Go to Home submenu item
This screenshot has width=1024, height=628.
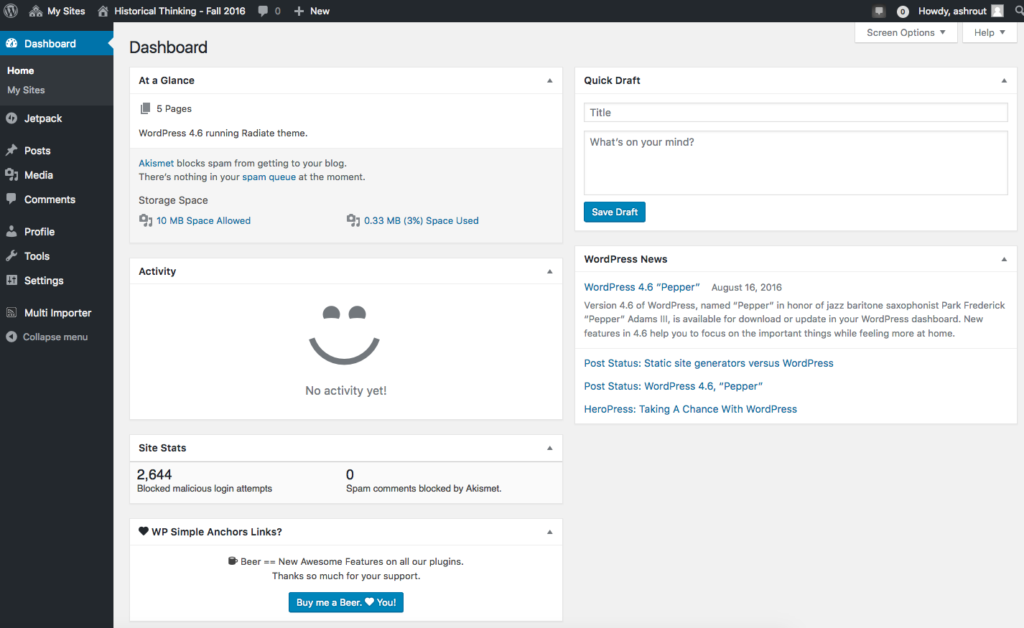(x=20, y=71)
